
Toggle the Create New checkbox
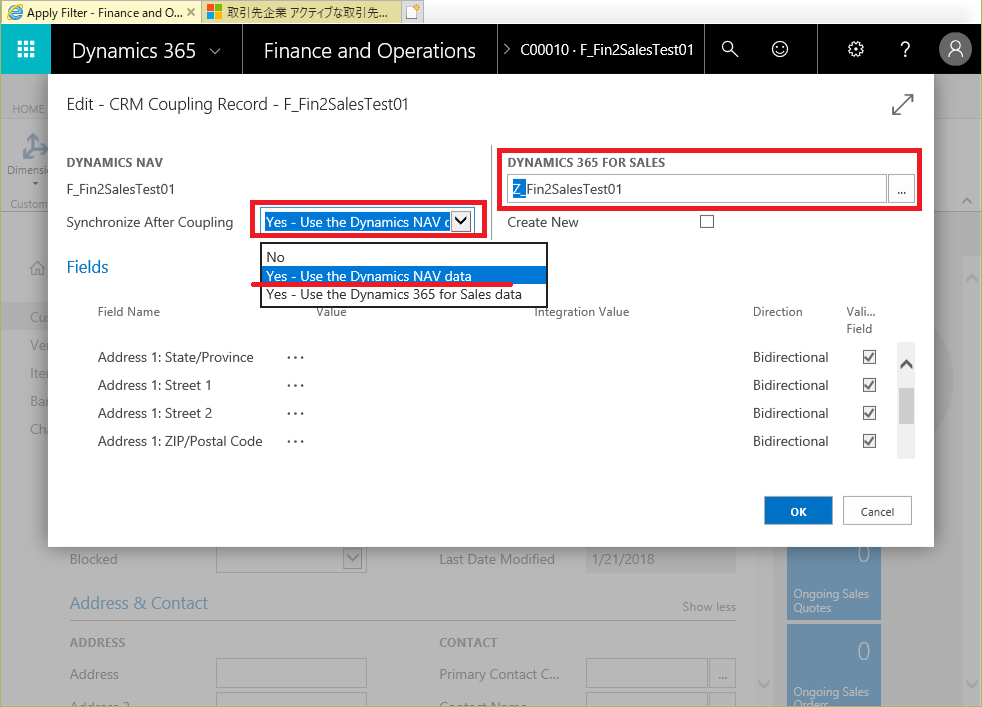click(707, 222)
